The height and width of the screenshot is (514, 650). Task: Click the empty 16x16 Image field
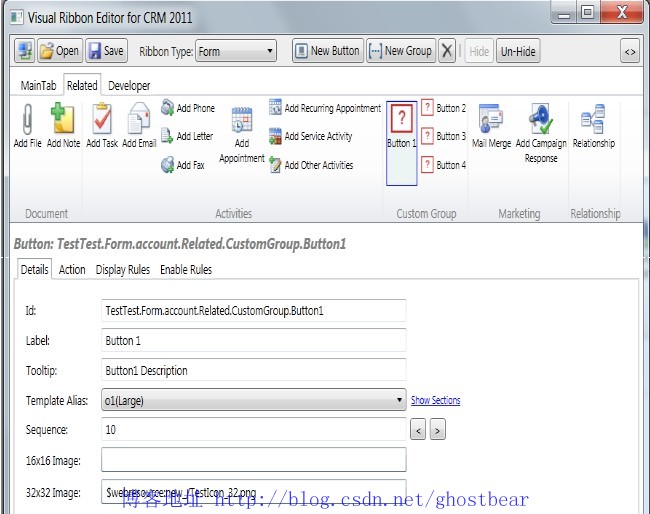tap(254, 459)
